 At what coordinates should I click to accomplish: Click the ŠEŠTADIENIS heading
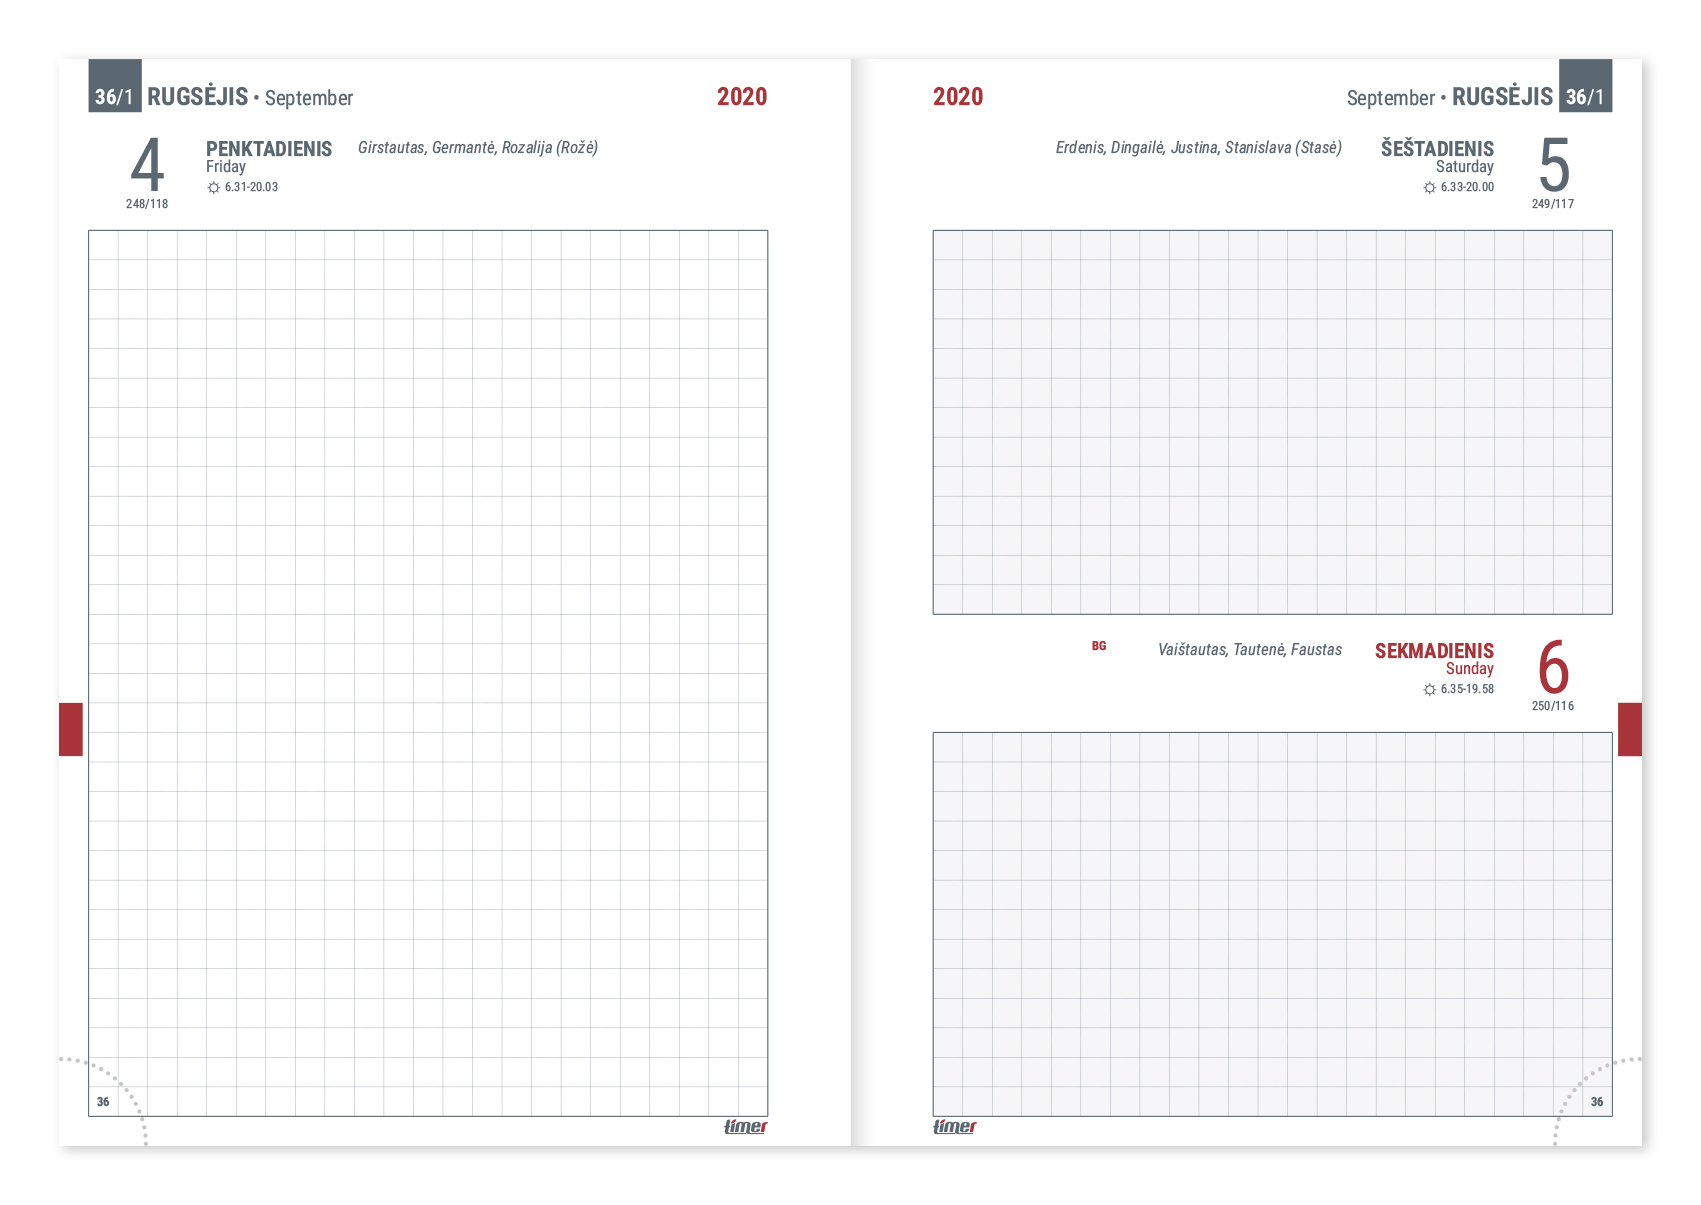1437,148
